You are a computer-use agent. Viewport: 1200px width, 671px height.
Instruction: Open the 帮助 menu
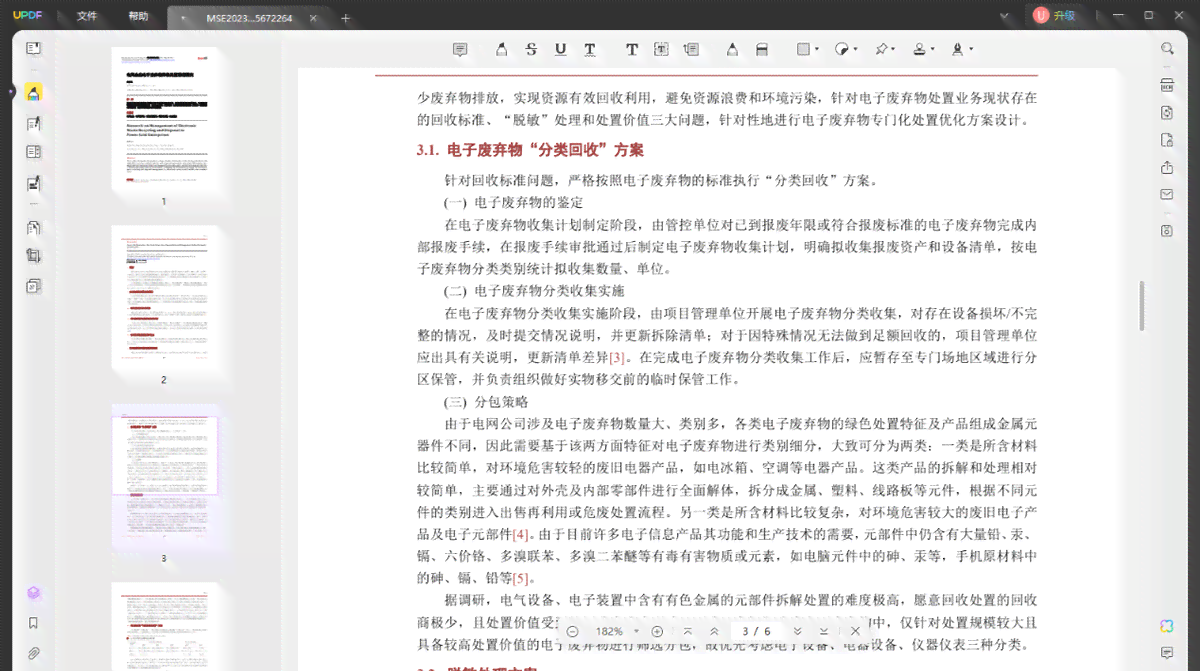(x=138, y=16)
